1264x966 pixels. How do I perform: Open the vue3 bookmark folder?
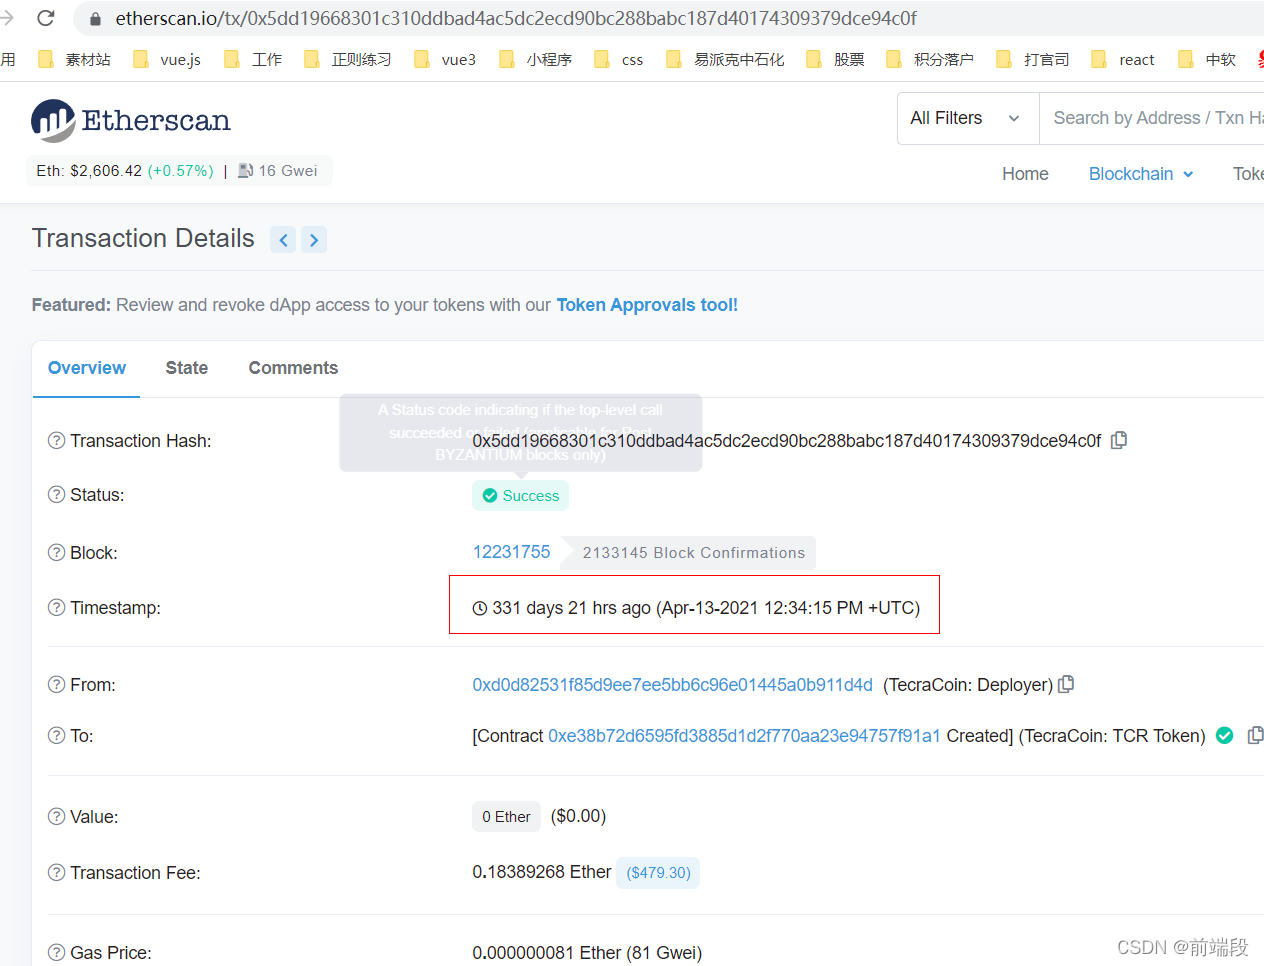pyautogui.click(x=445, y=59)
